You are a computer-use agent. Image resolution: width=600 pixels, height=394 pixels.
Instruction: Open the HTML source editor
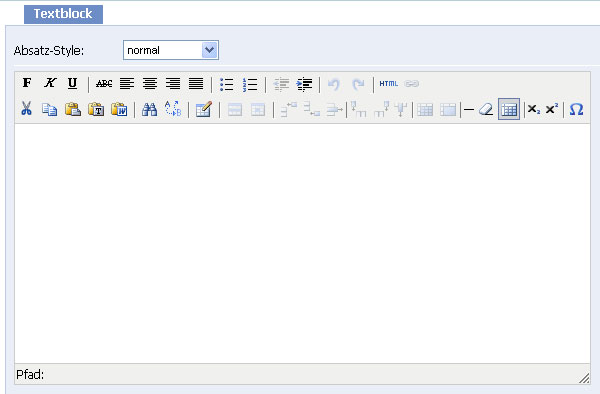[388, 83]
